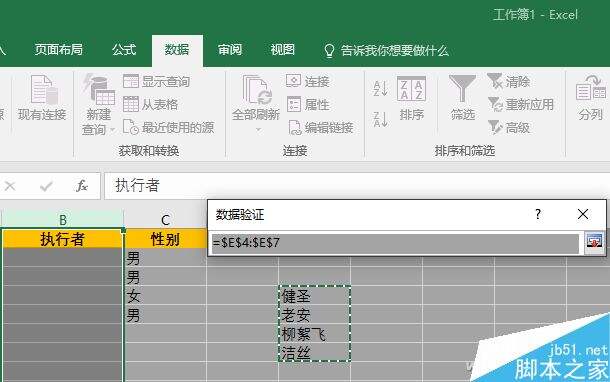Open the 审阅 tab
The image size is (610, 382).
click(230, 50)
